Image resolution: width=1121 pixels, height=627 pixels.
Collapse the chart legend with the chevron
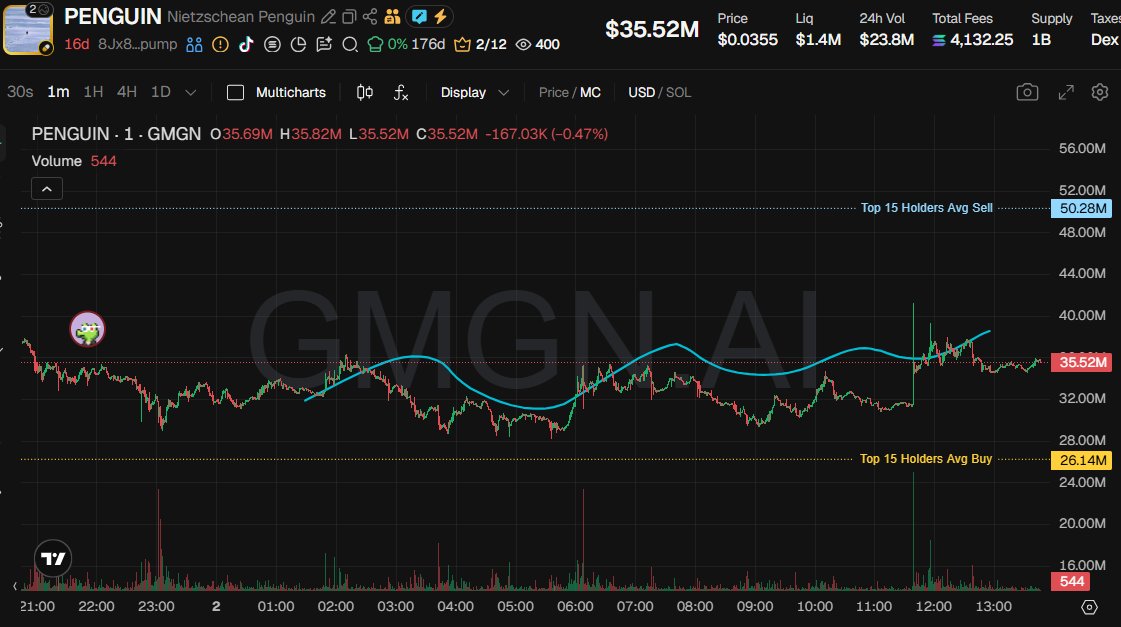[46, 188]
